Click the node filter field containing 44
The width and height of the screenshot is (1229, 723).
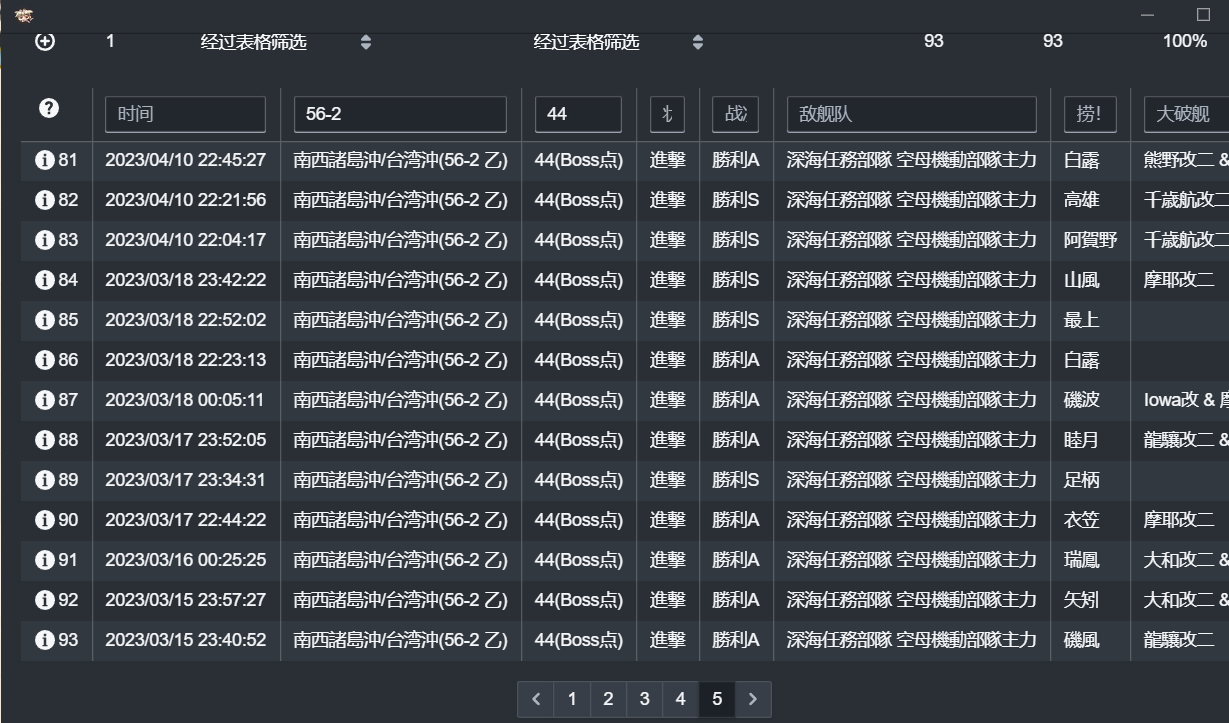coord(578,114)
